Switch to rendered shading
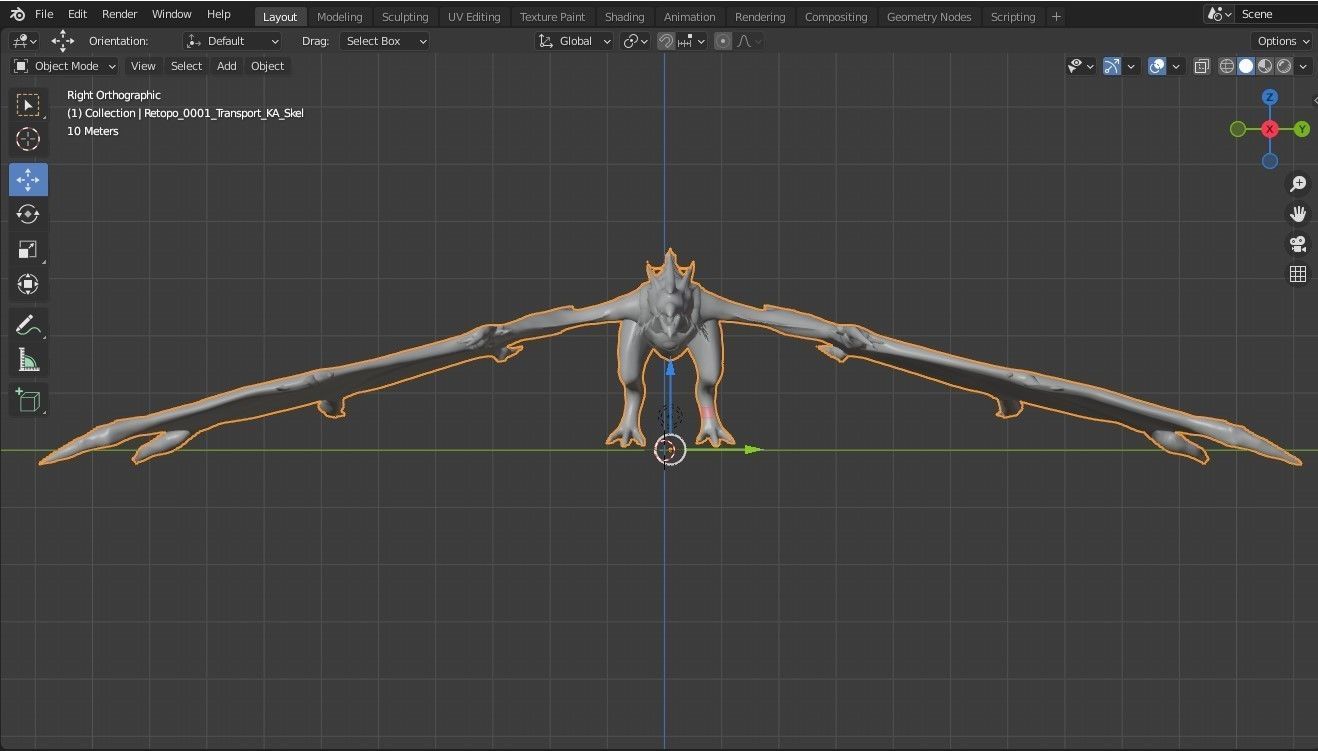This screenshot has height=751, width=1318. 1284,66
